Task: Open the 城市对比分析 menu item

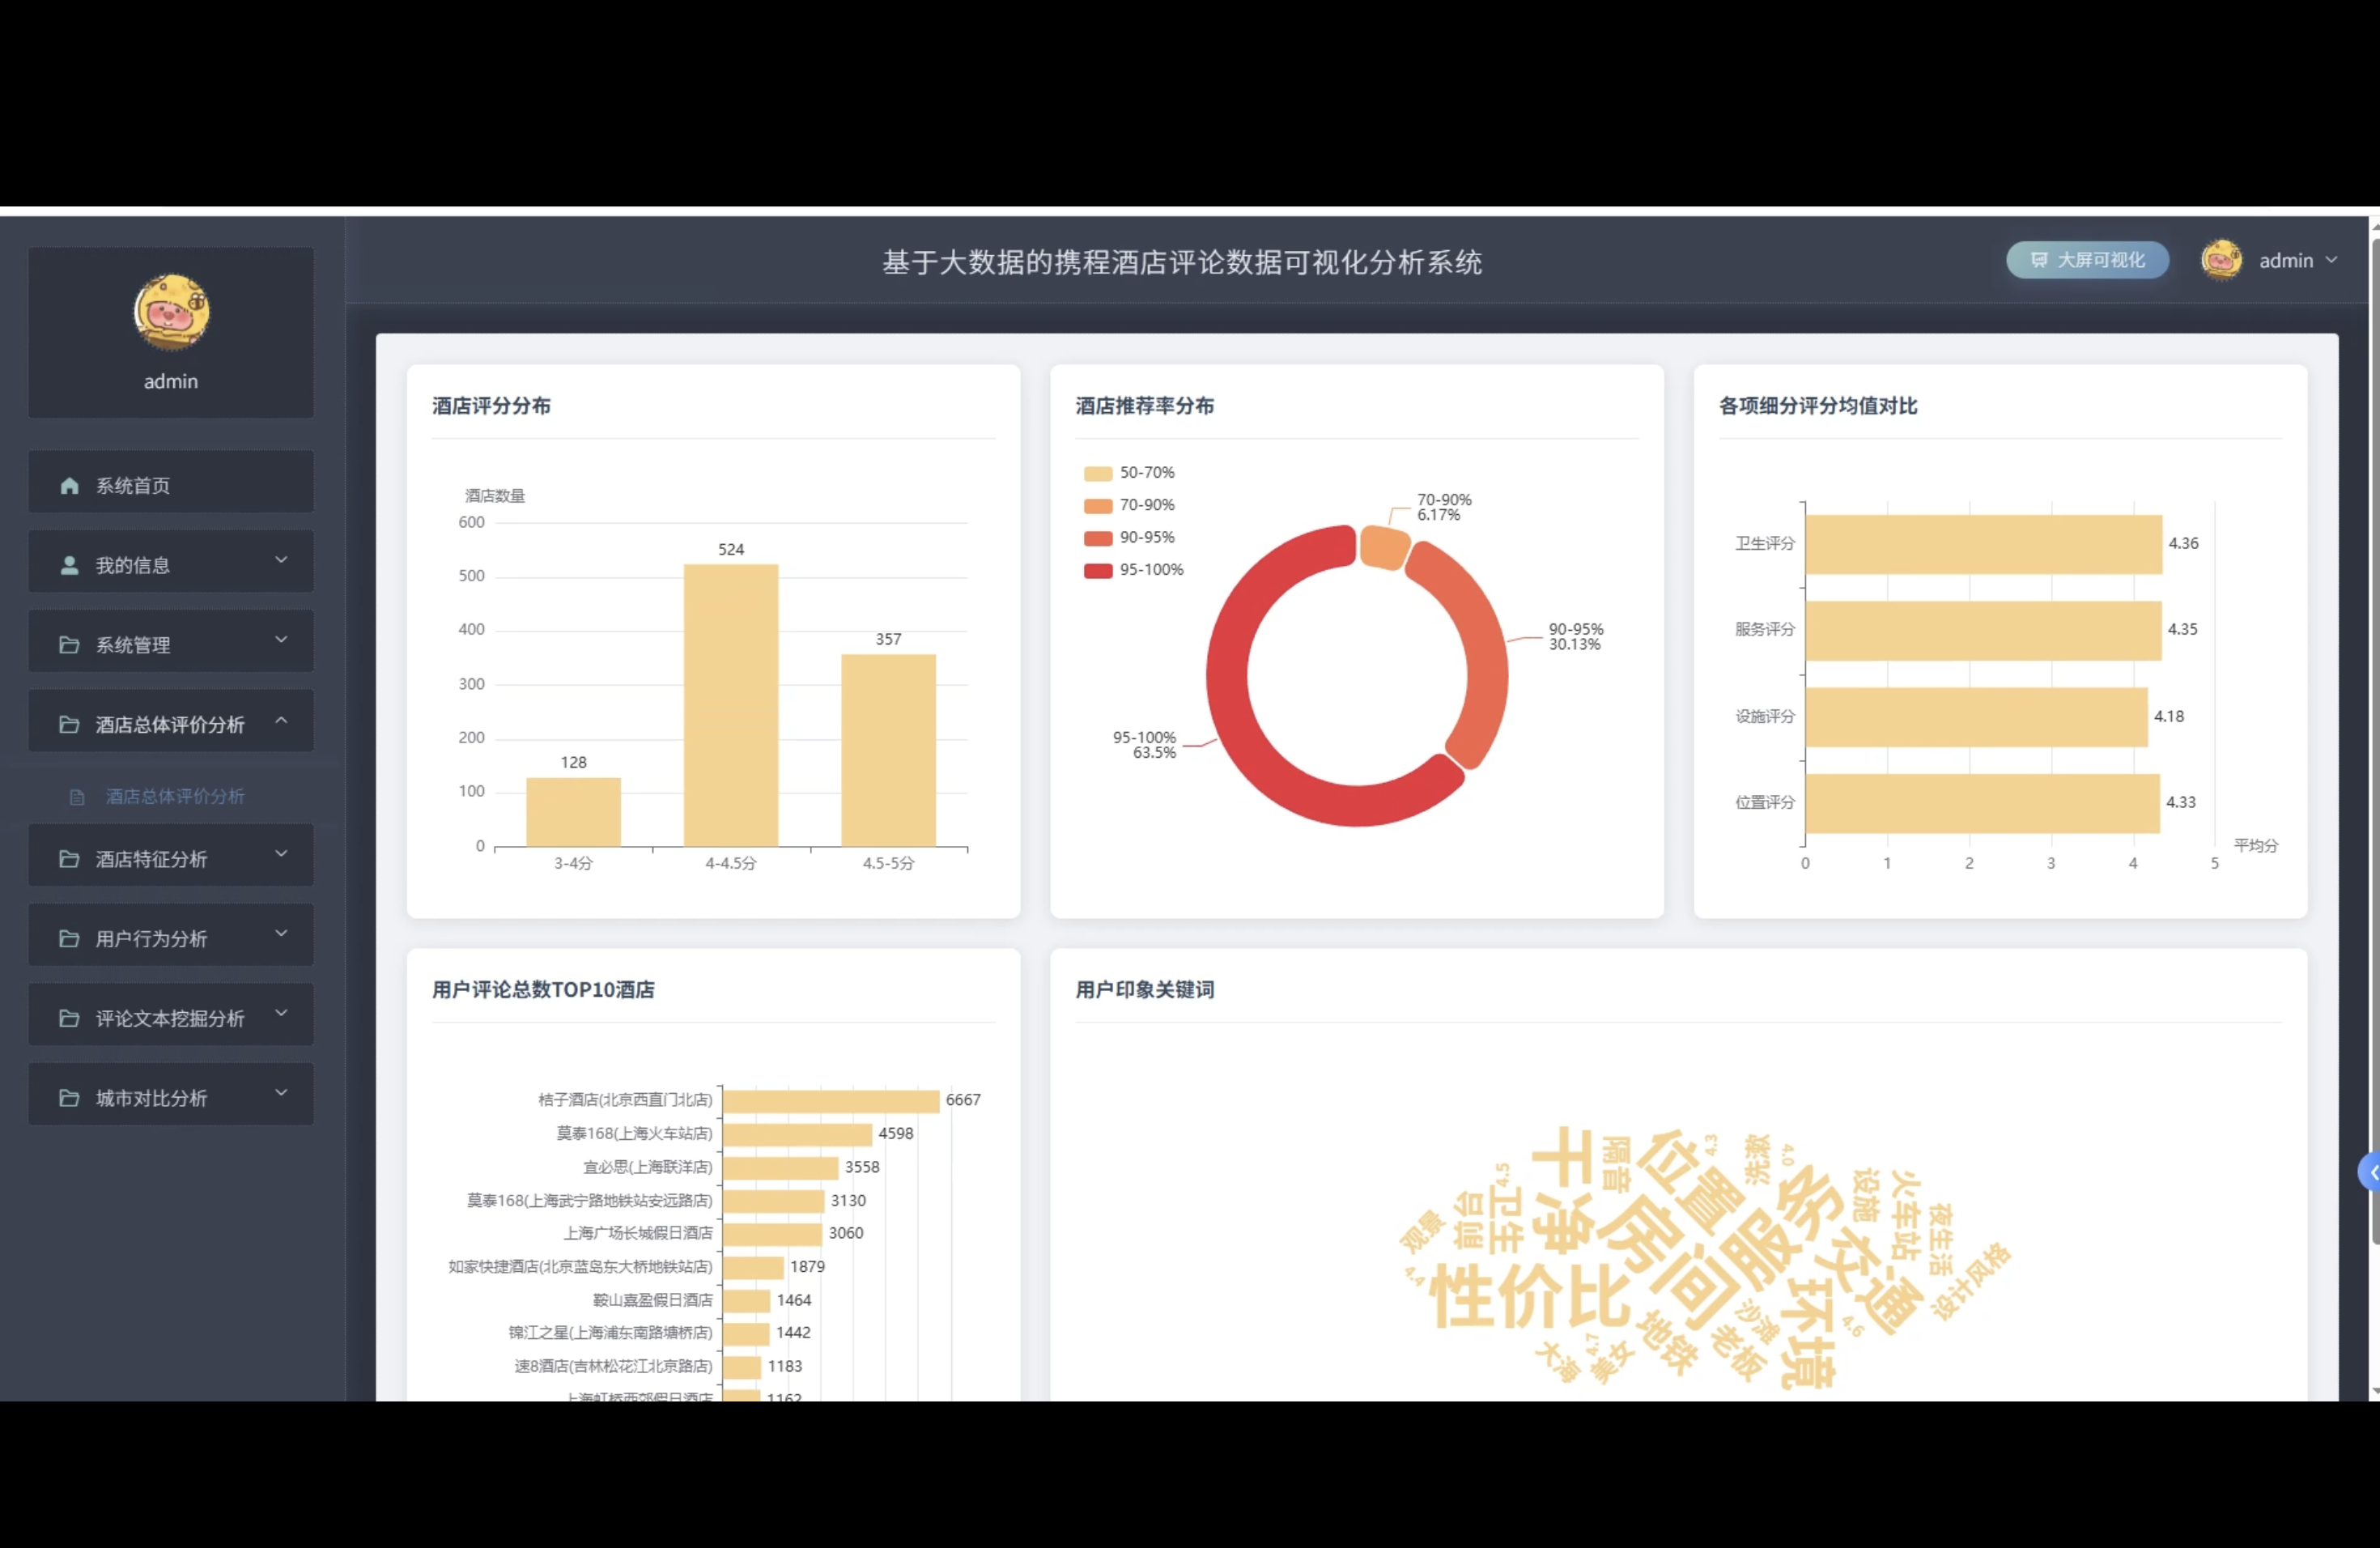Action: coord(171,1094)
